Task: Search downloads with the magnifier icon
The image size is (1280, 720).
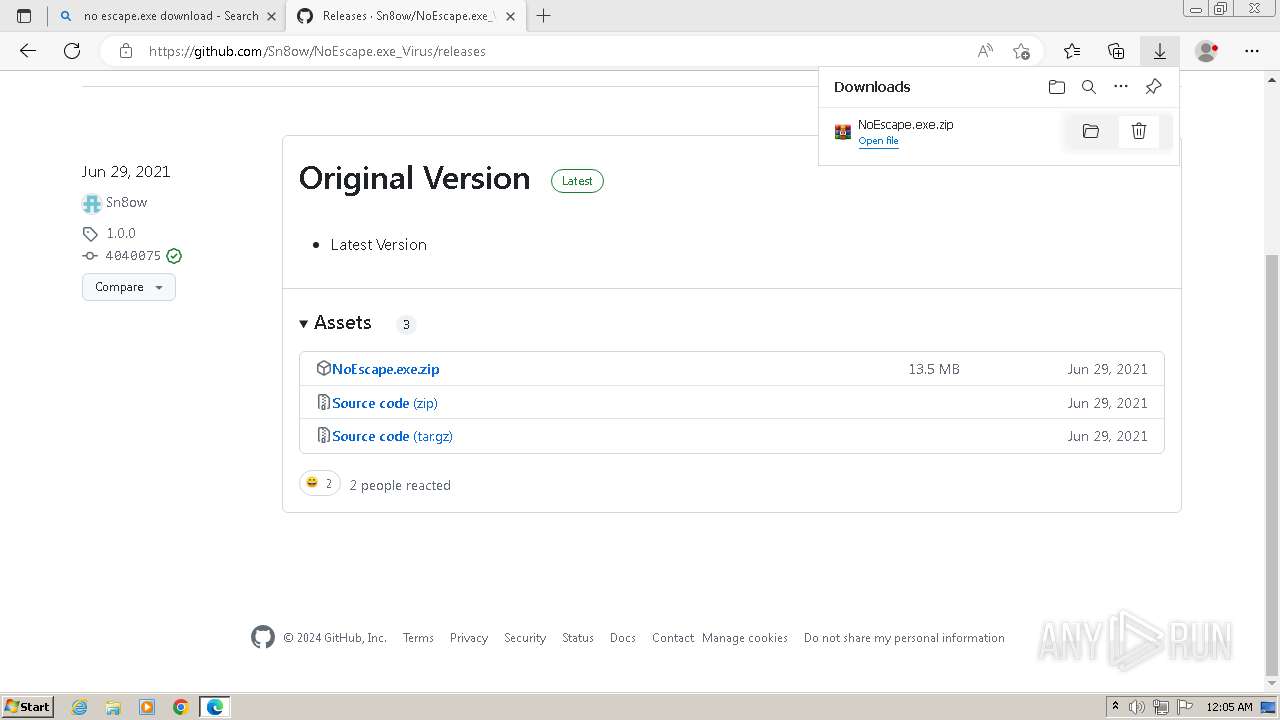Action: pos(1089,87)
